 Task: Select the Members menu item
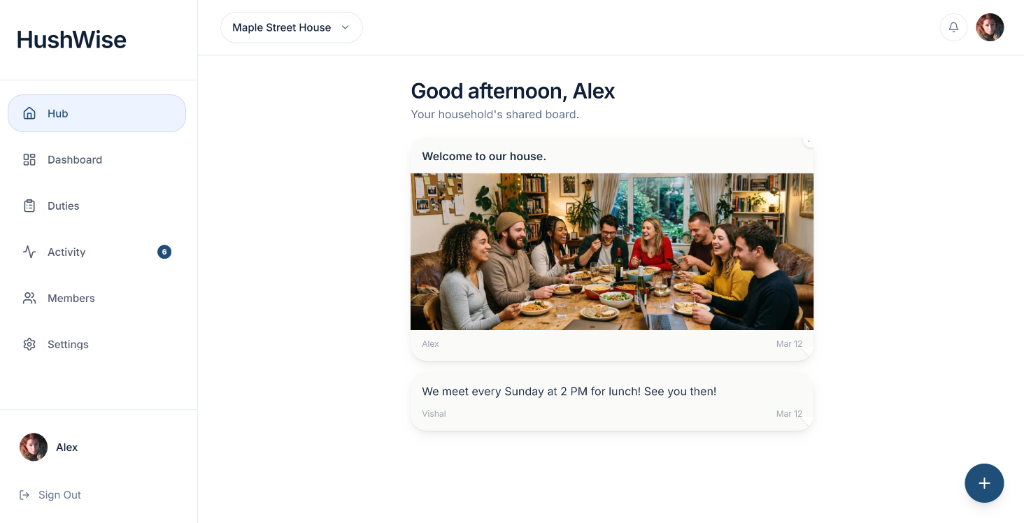pyautogui.click(x=71, y=298)
